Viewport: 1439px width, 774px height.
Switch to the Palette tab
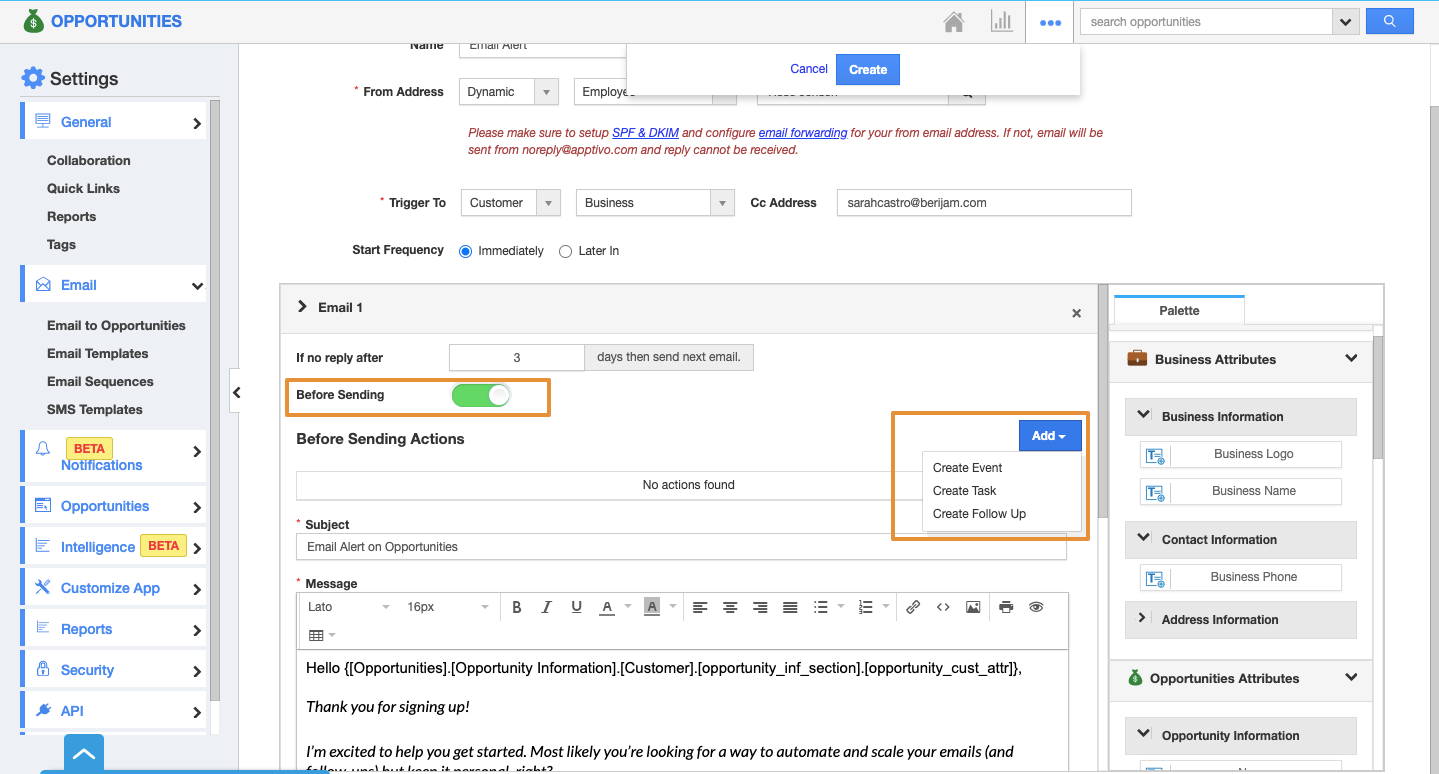click(x=1179, y=311)
